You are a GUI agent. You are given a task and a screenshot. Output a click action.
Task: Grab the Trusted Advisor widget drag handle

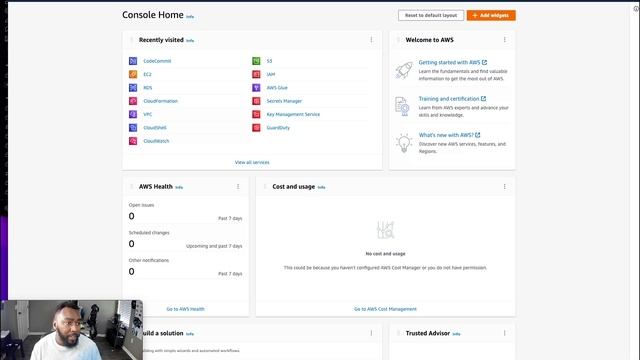(x=398, y=333)
